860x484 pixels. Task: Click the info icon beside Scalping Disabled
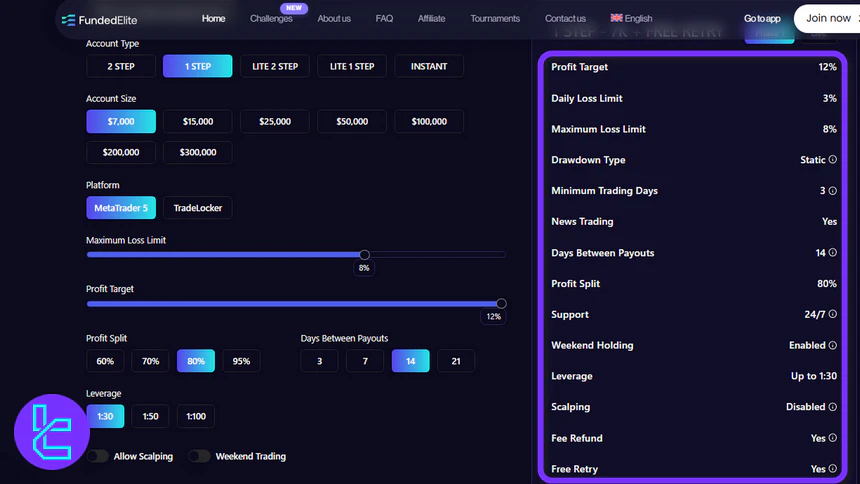[x=833, y=407]
